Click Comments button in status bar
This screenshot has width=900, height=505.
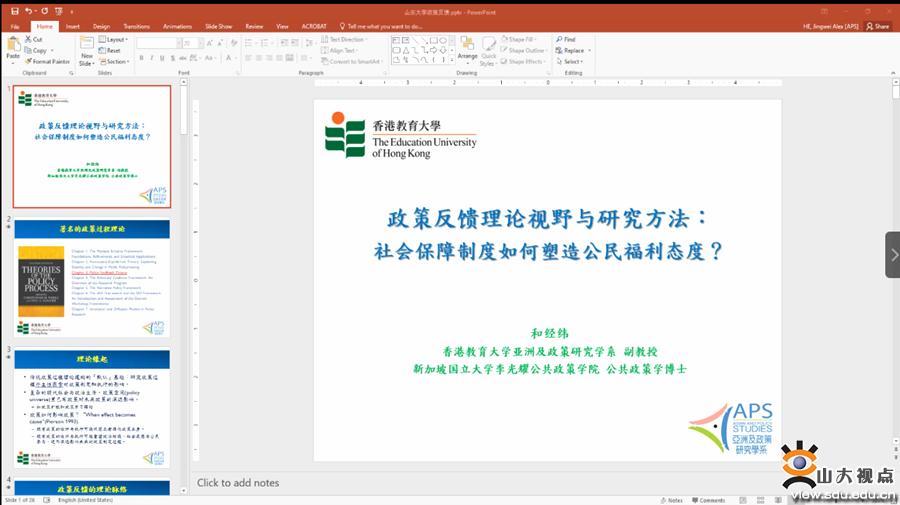click(708, 500)
